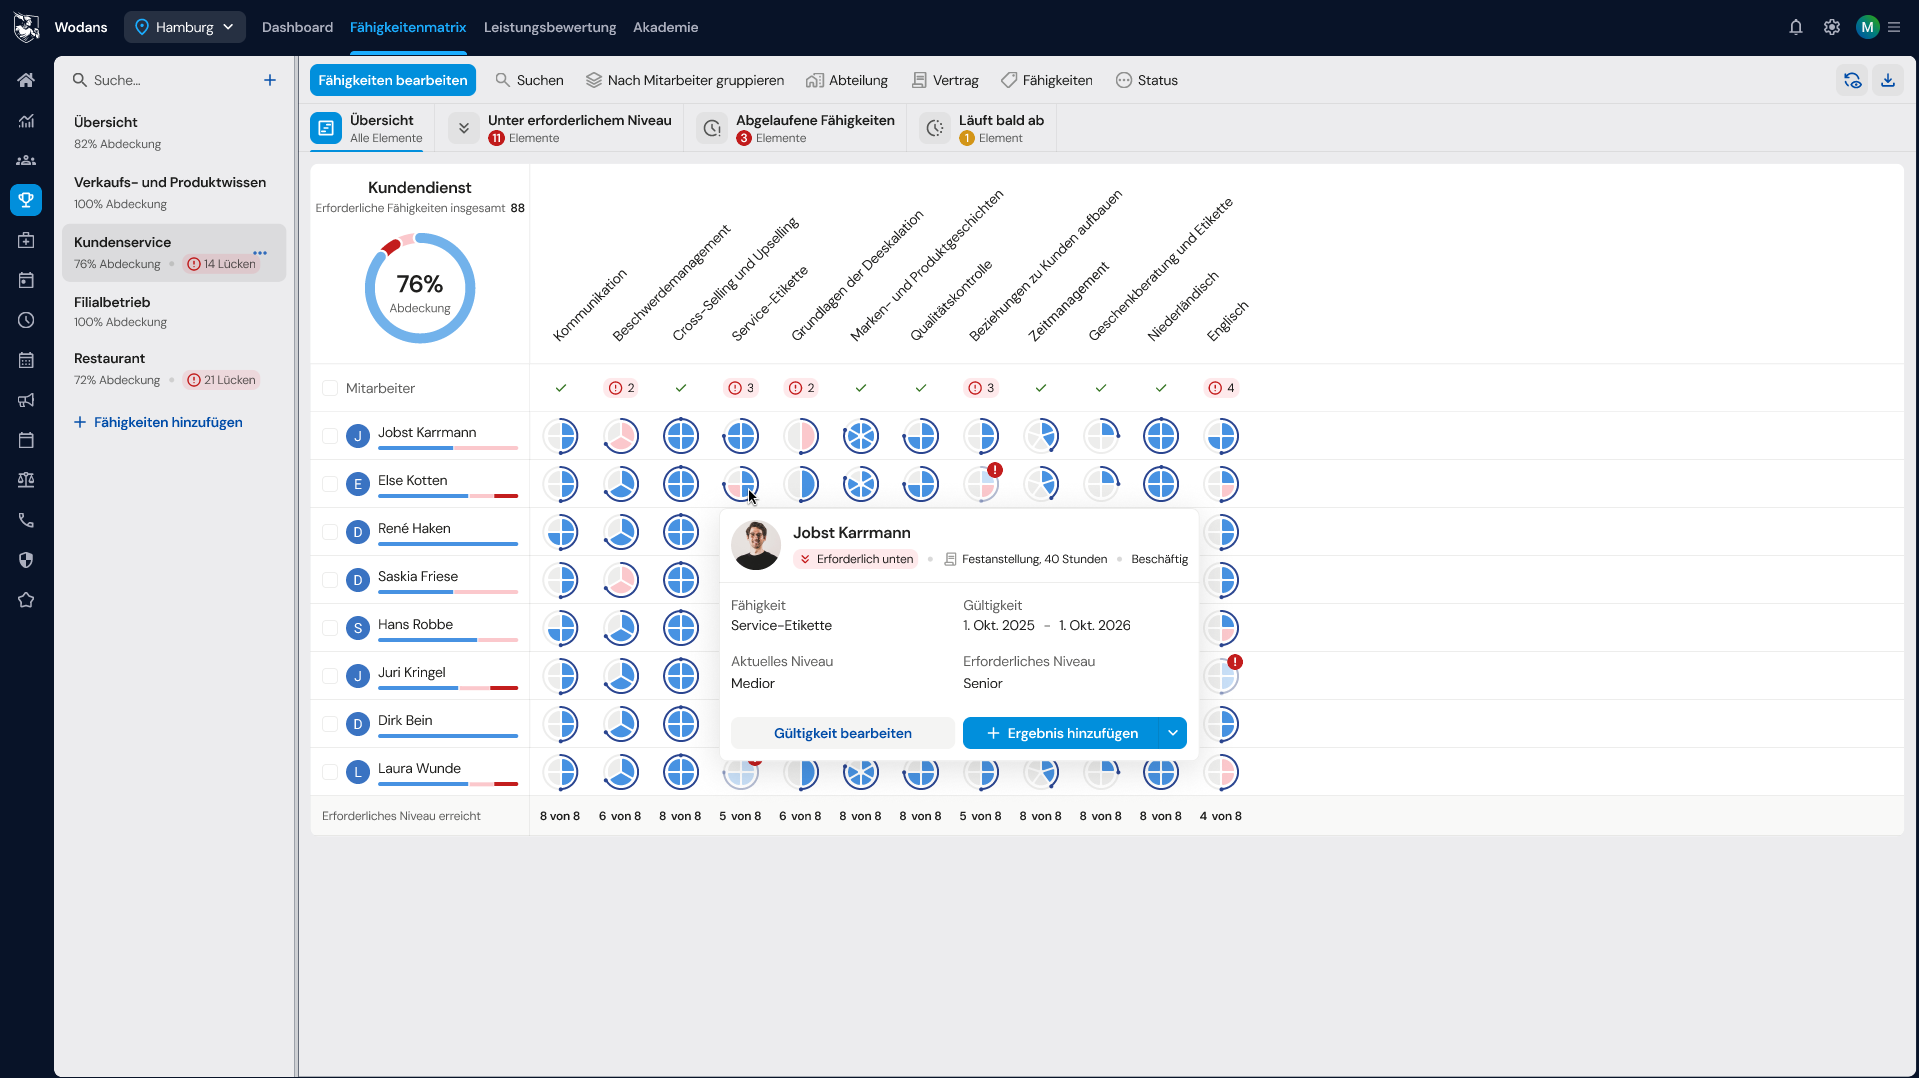This screenshot has height=1078, width=1919.
Task: Switch to the Leistungsbewertung tab
Action: click(550, 27)
